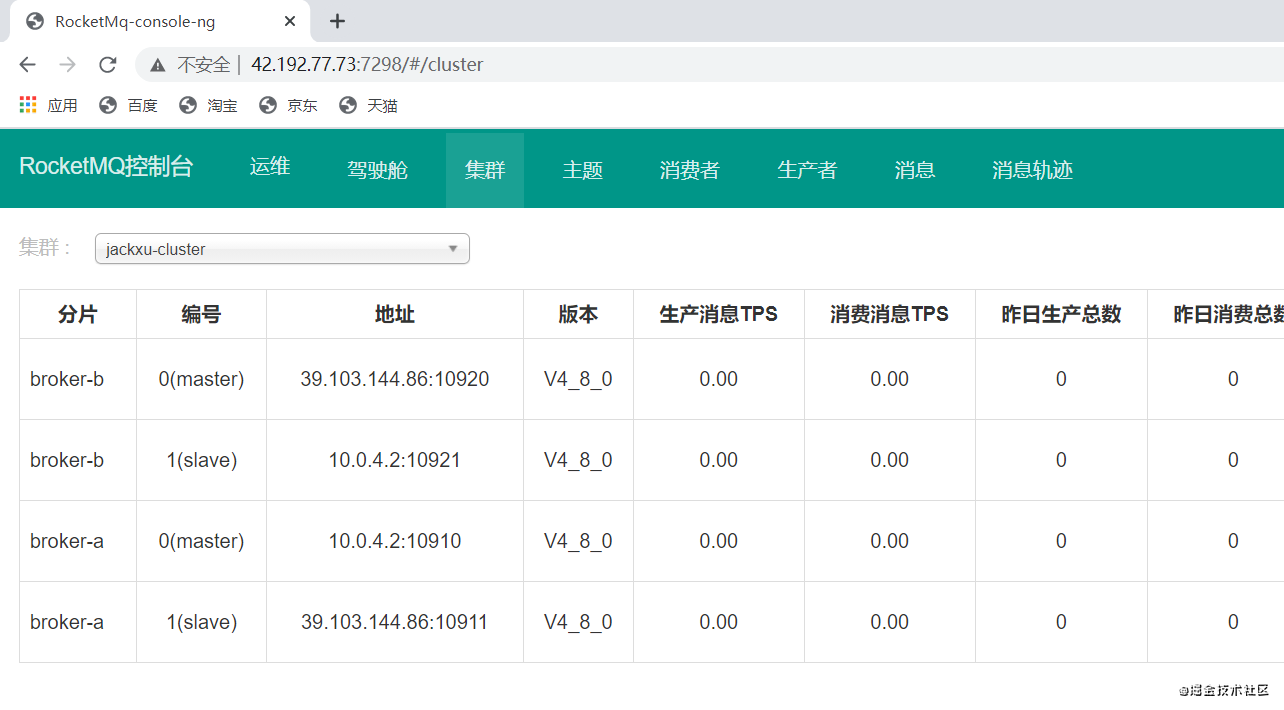Click the not-secure warning triangle icon
This screenshot has height=710, width=1284.
[x=158, y=65]
